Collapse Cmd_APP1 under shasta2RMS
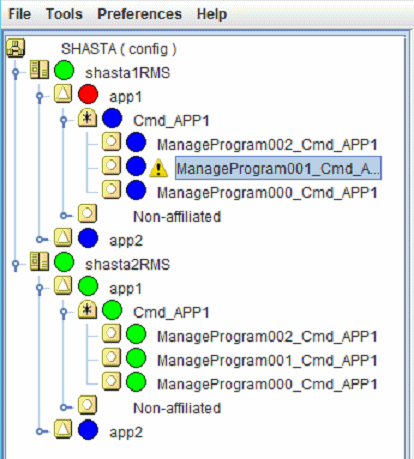 [x=64, y=313]
